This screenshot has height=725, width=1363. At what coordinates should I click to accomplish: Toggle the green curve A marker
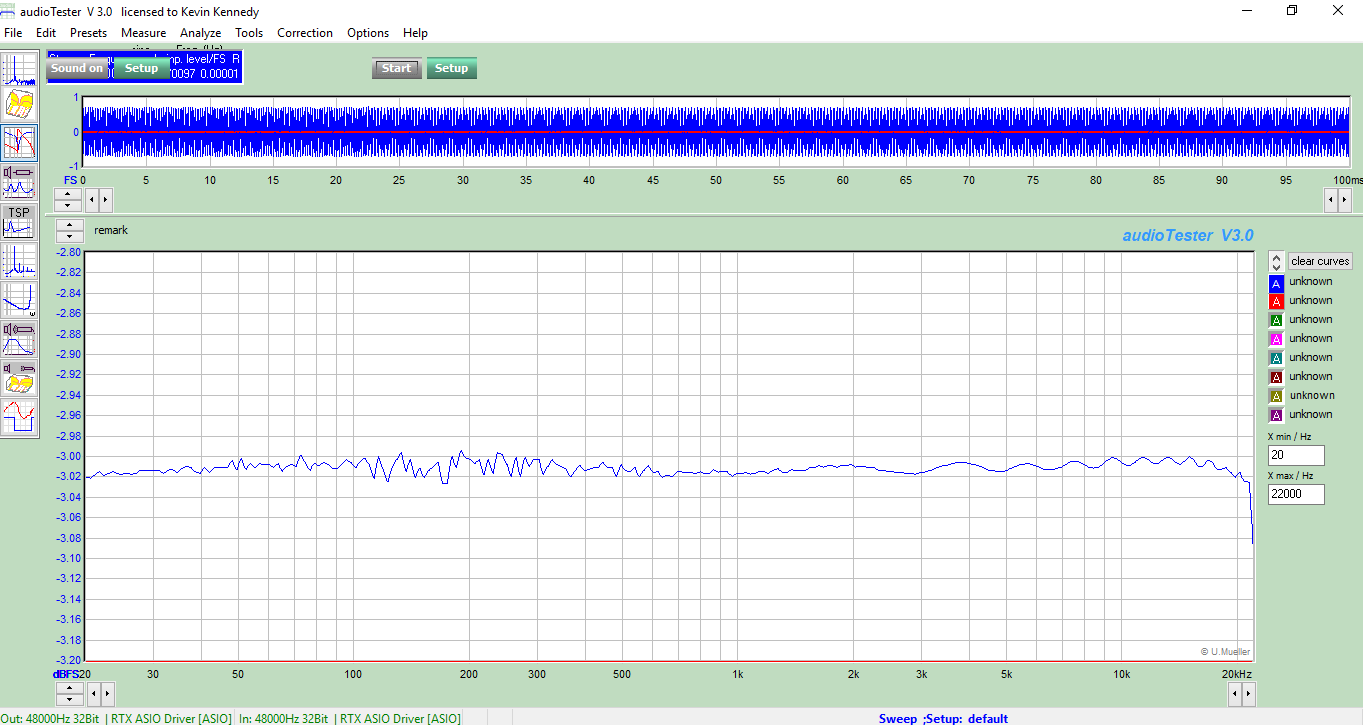pyautogui.click(x=1276, y=321)
